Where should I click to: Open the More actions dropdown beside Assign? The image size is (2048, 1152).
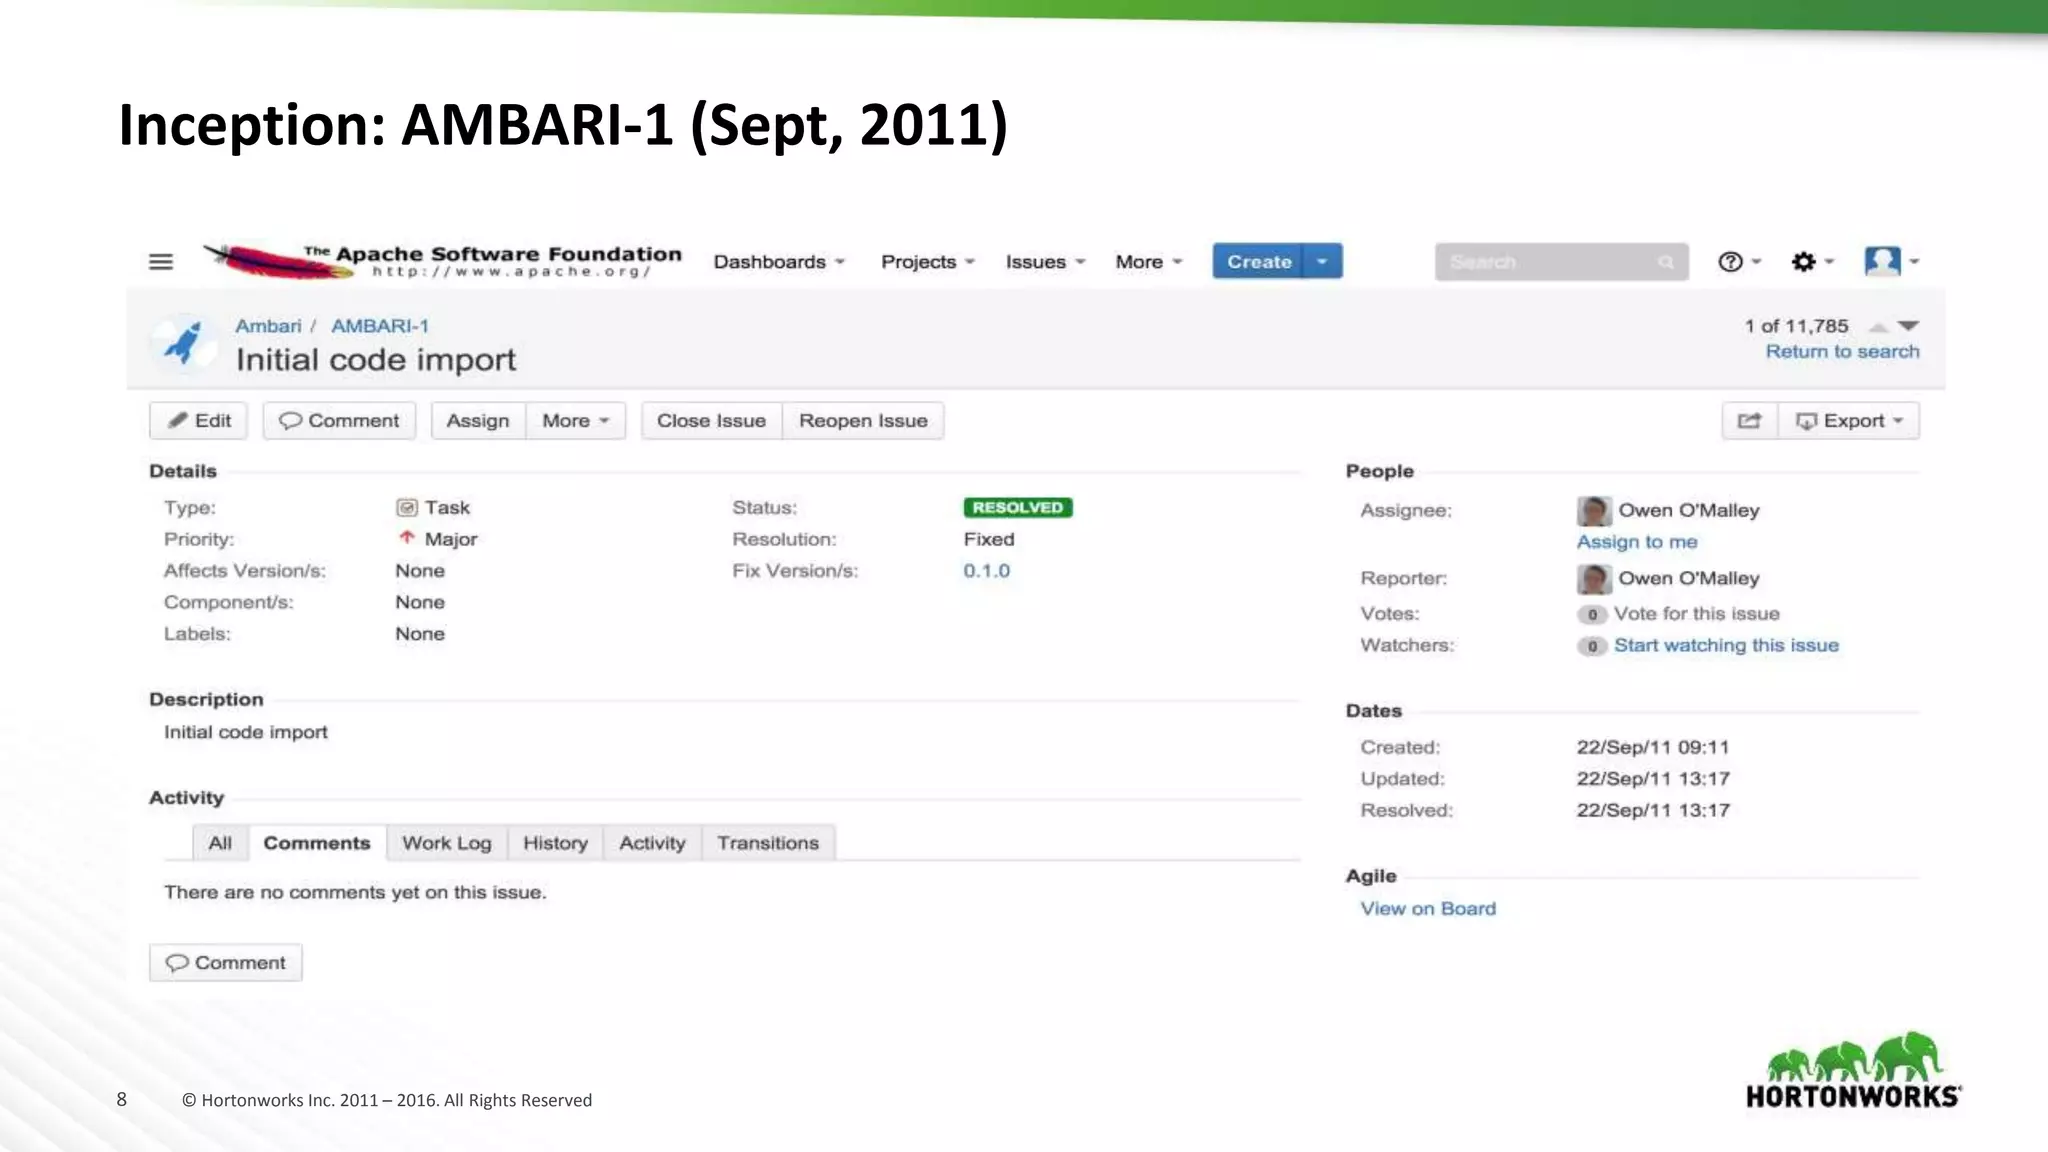(x=575, y=421)
